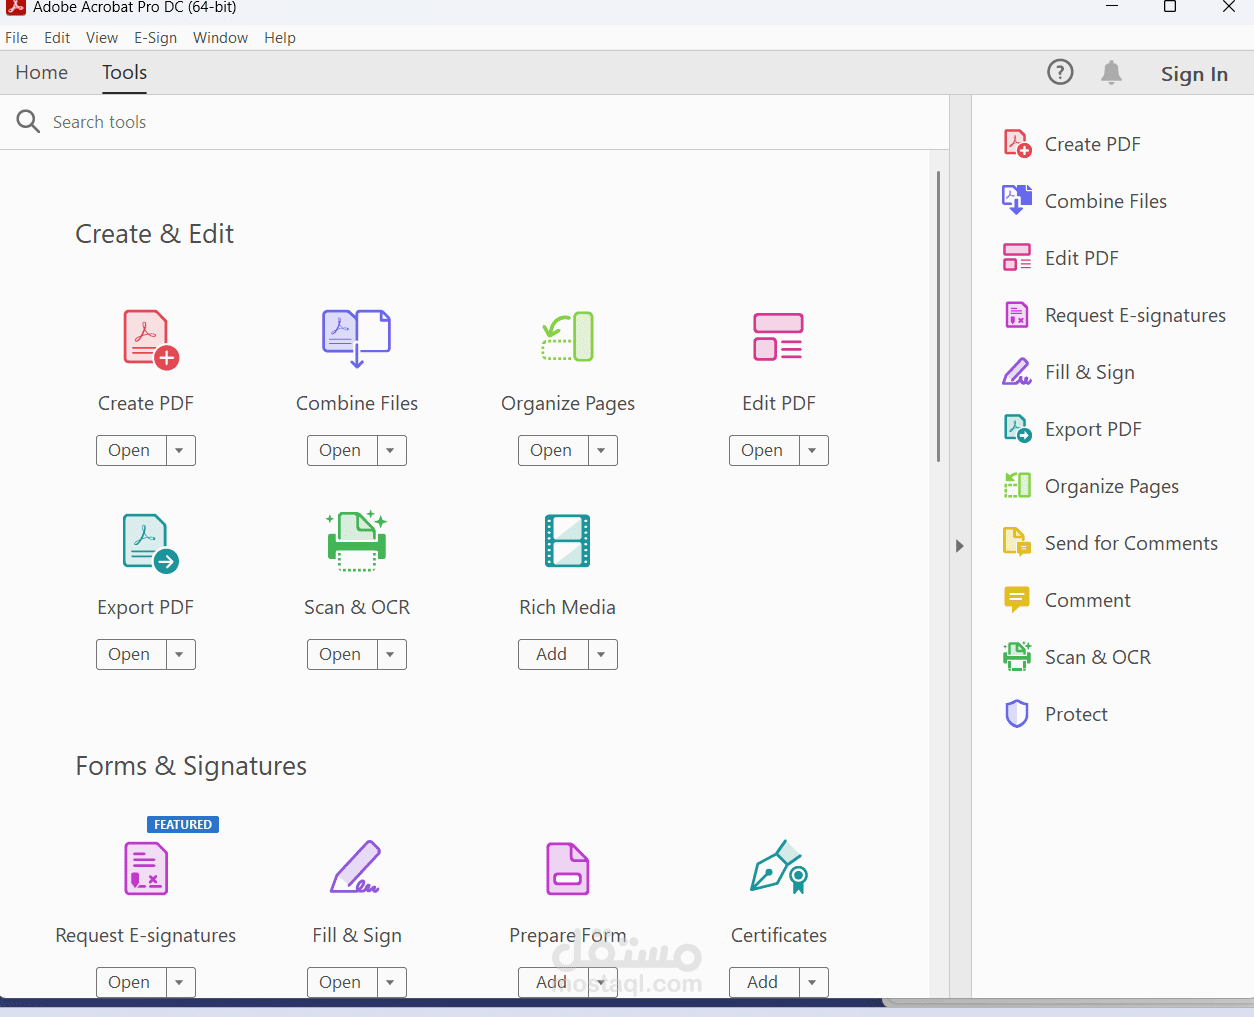
Task: Collapse the right tools pane arrow
Action: (x=959, y=546)
